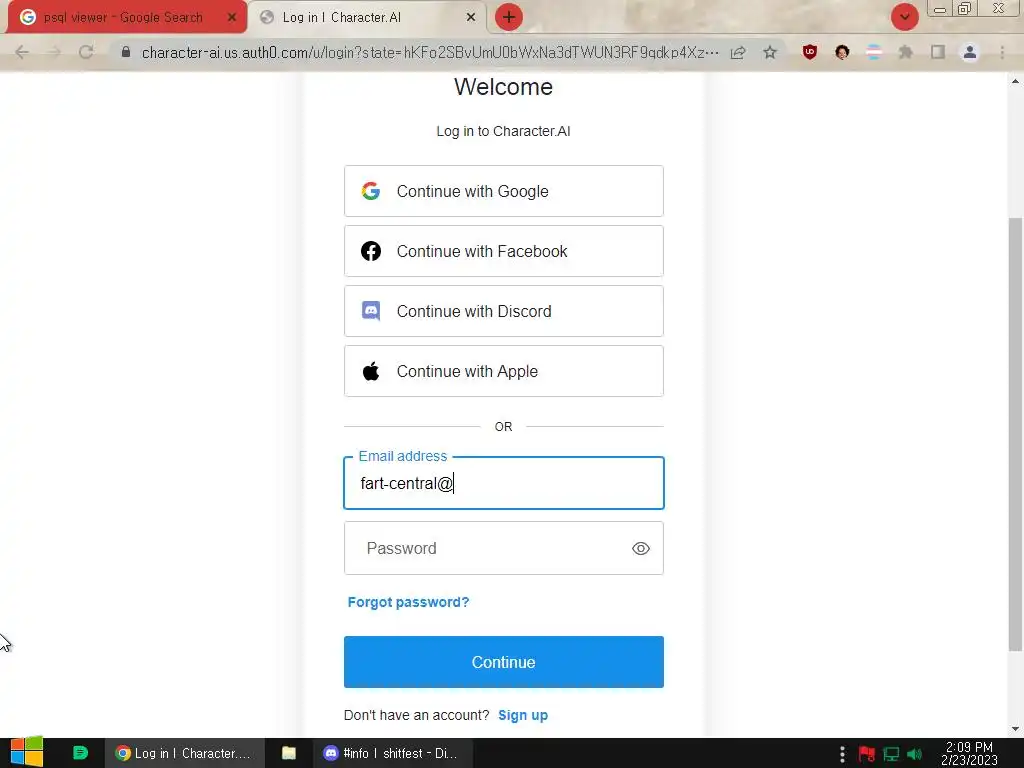Continue with Apple

coord(504,371)
